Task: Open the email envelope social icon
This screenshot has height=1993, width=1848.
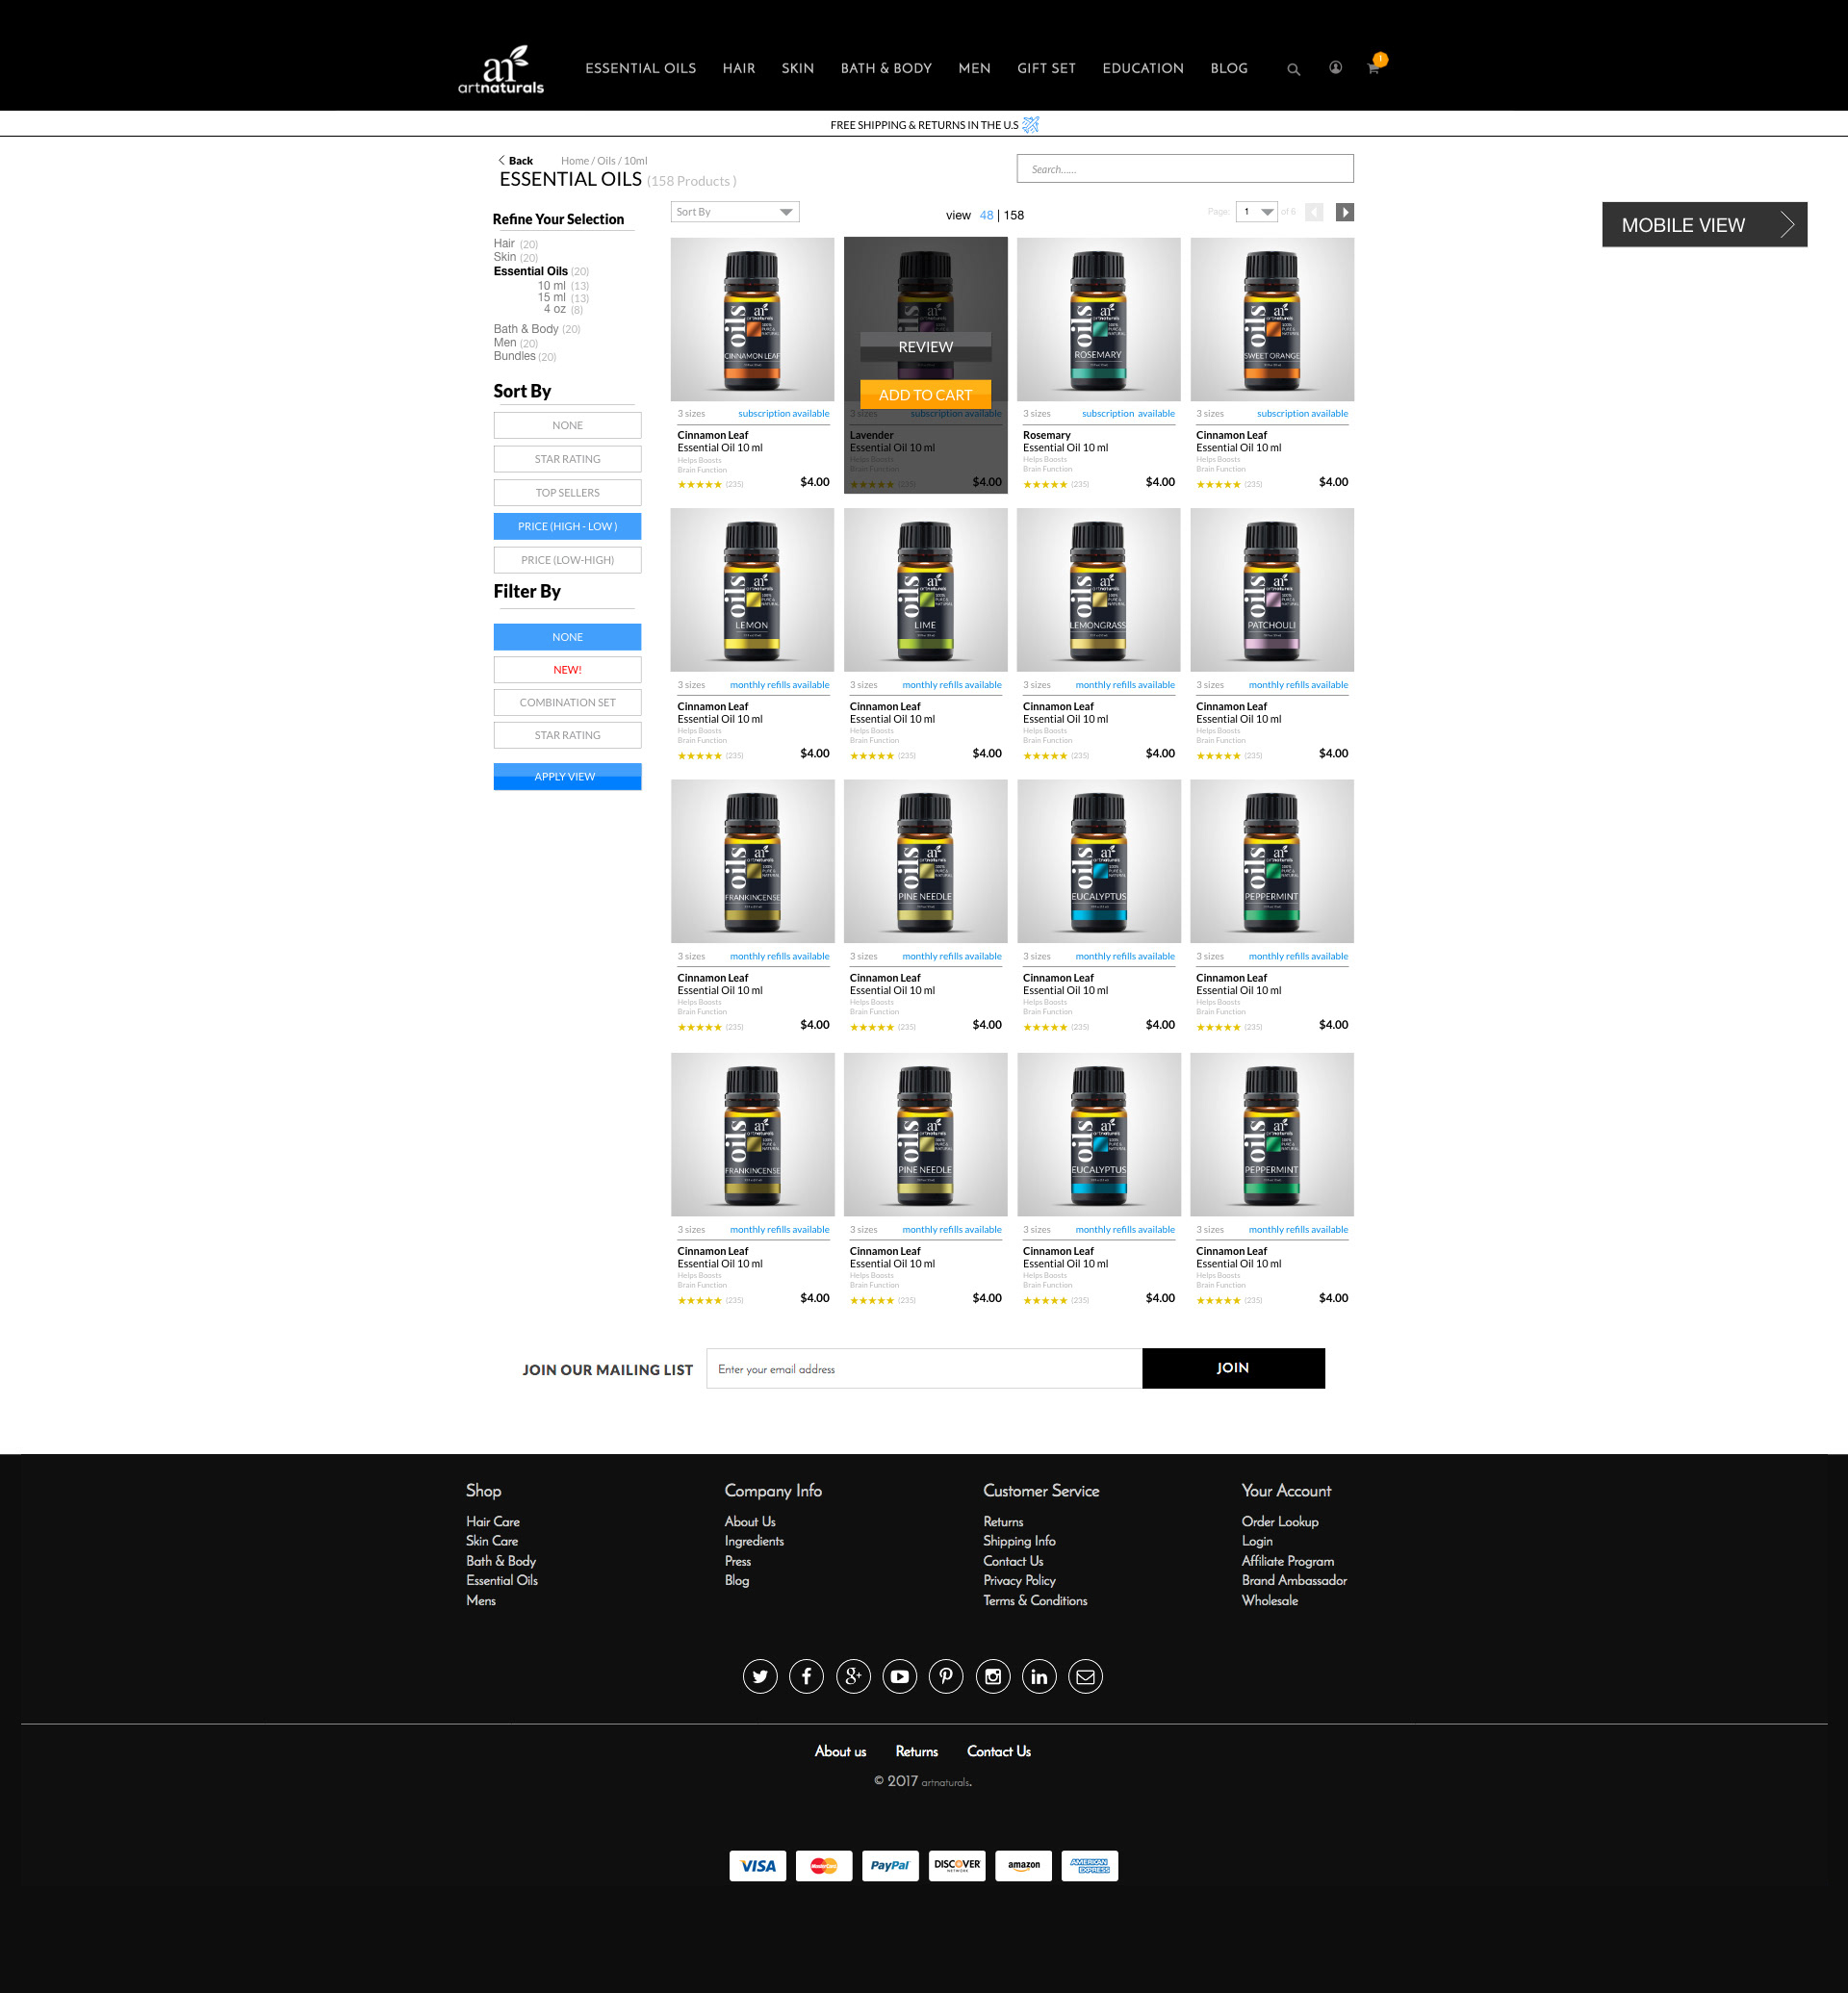Action: (1085, 1676)
